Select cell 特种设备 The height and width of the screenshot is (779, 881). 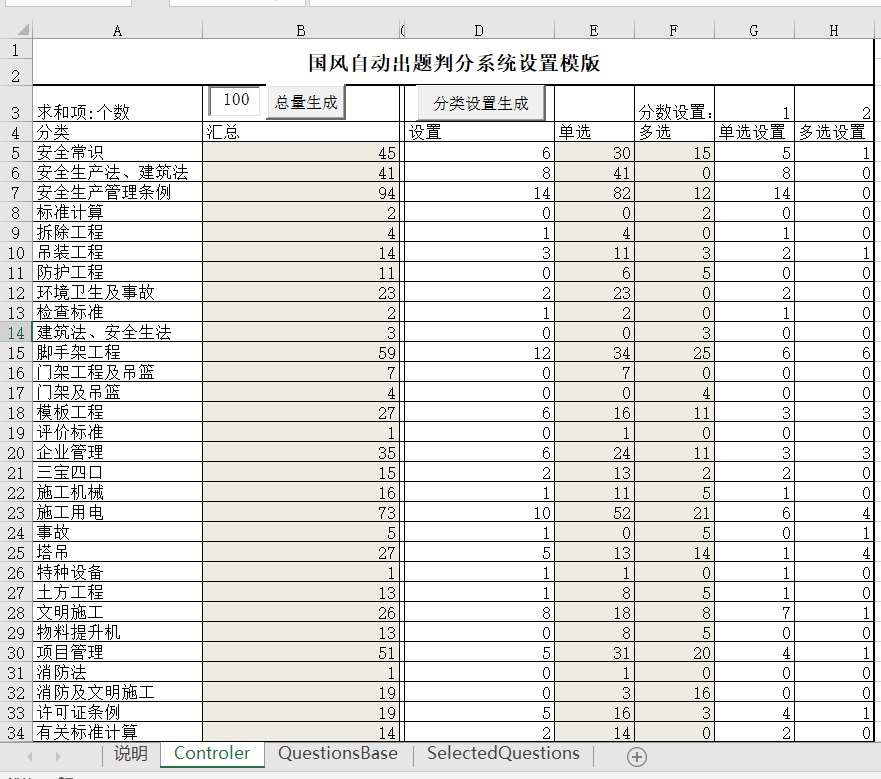pyautogui.click(x=117, y=572)
